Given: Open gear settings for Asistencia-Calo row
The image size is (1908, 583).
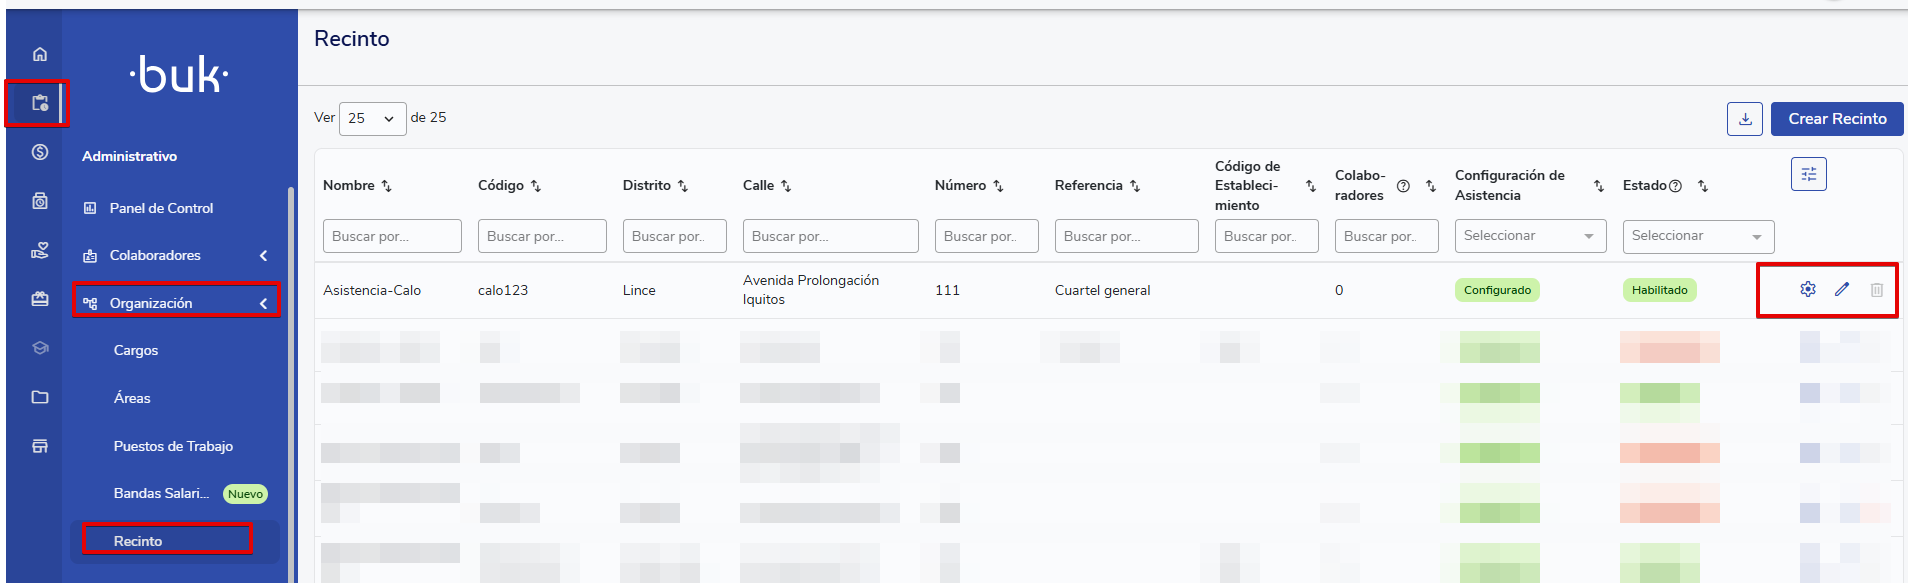Looking at the screenshot, I should [1807, 290].
